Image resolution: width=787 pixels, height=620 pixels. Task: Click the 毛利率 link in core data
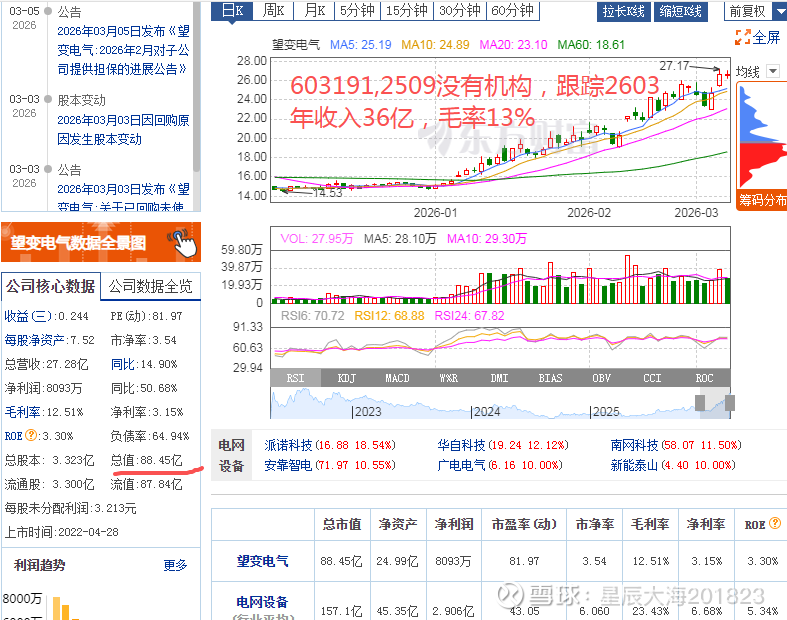click(x=22, y=412)
